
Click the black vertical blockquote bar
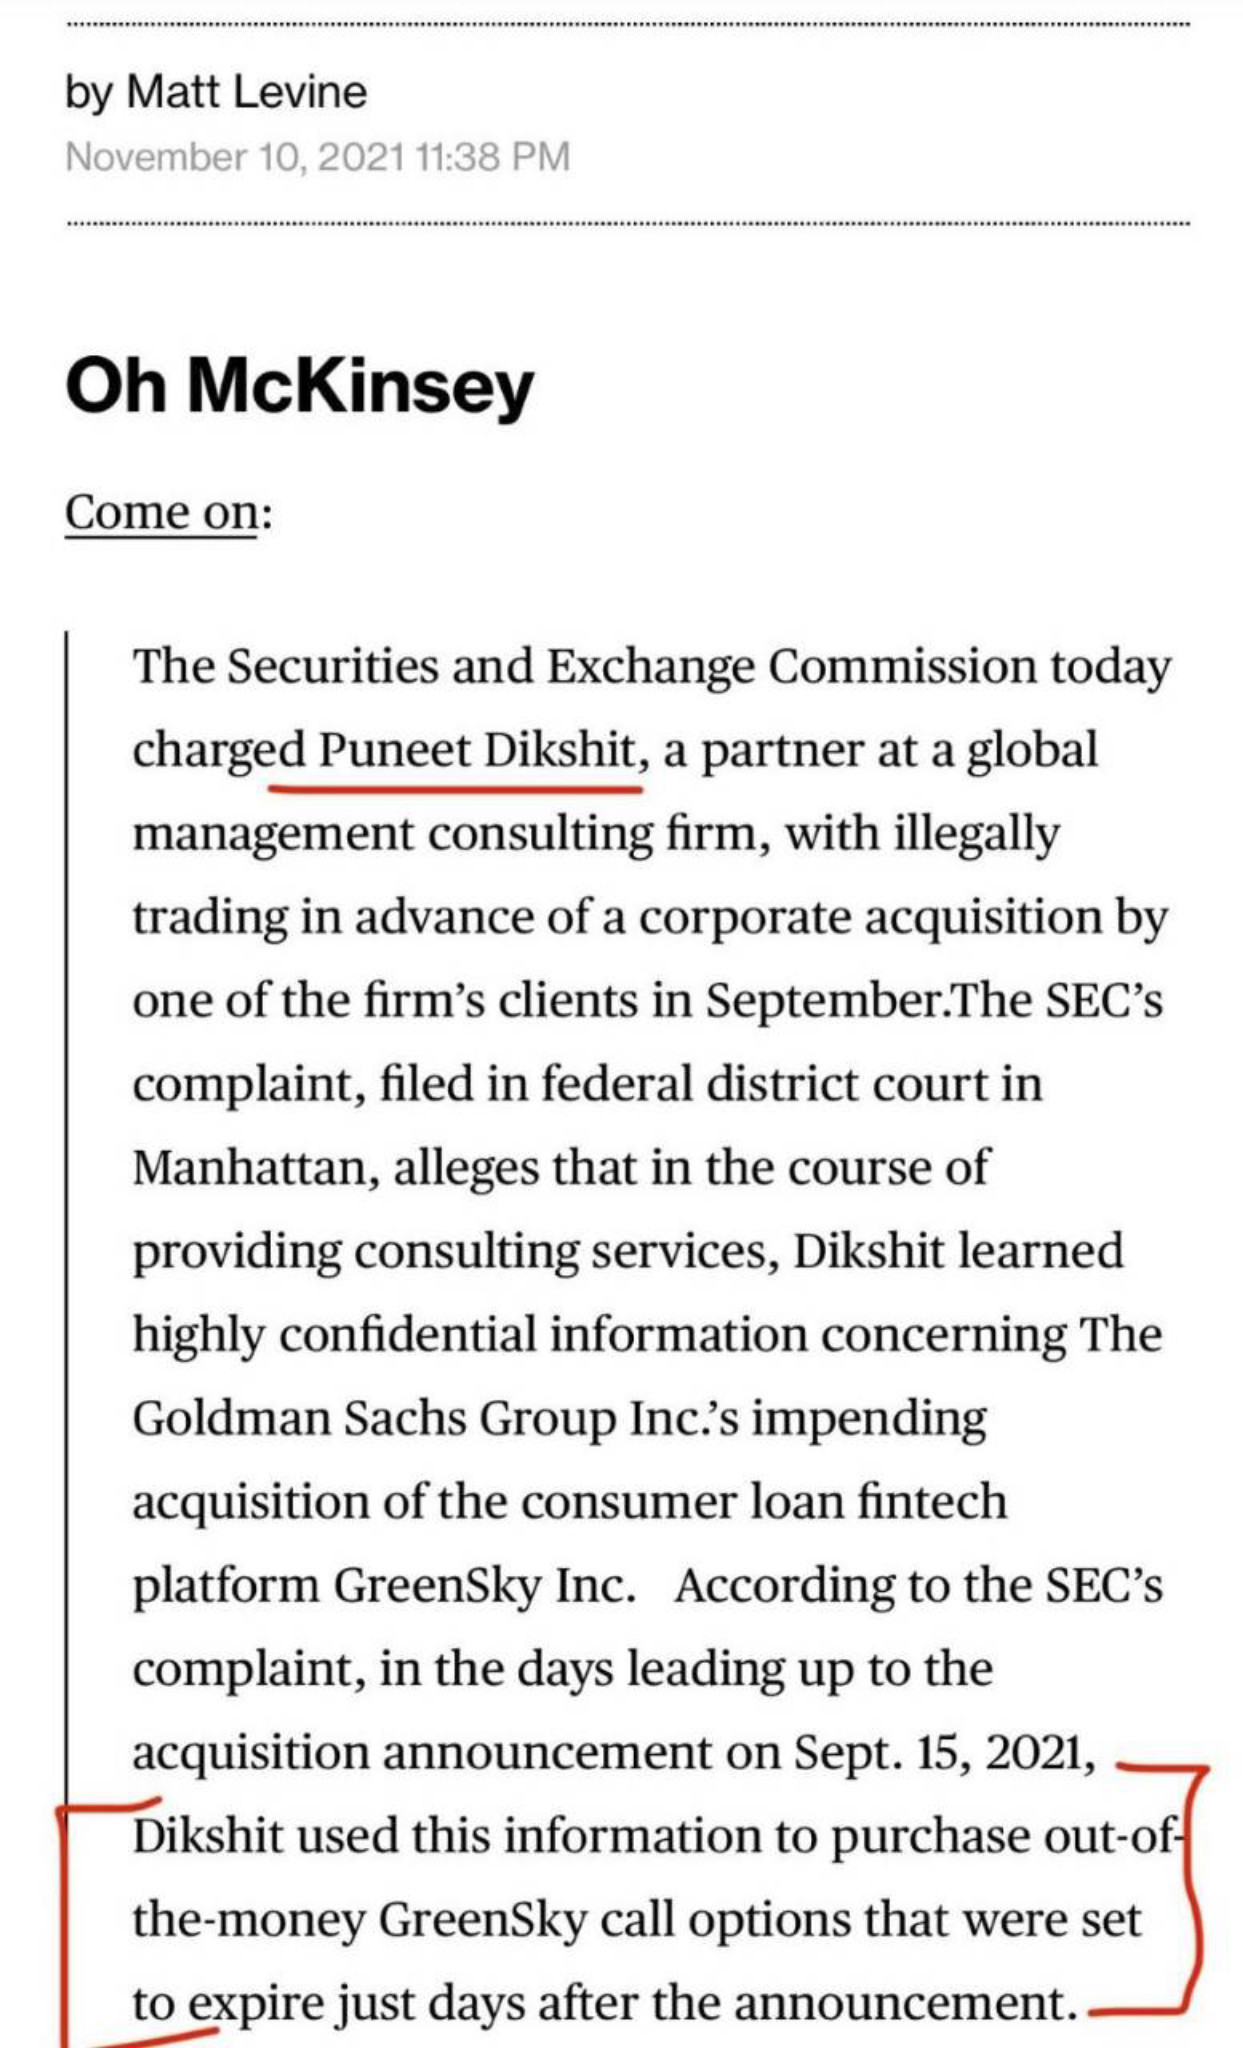pos(66,1200)
